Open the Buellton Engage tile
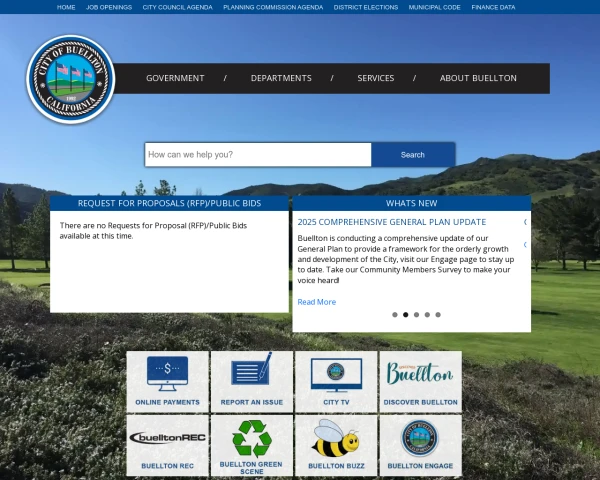The image size is (600, 480). pos(421,445)
